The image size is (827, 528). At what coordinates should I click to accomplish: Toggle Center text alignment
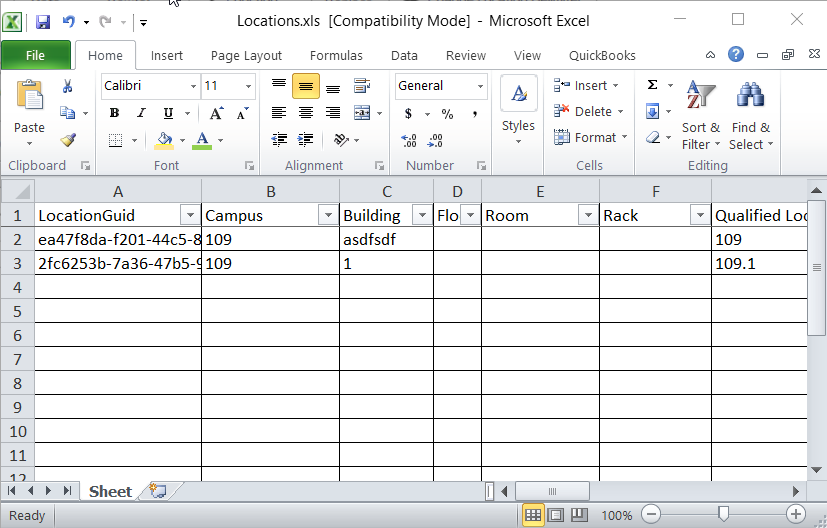click(x=306, y=113)
